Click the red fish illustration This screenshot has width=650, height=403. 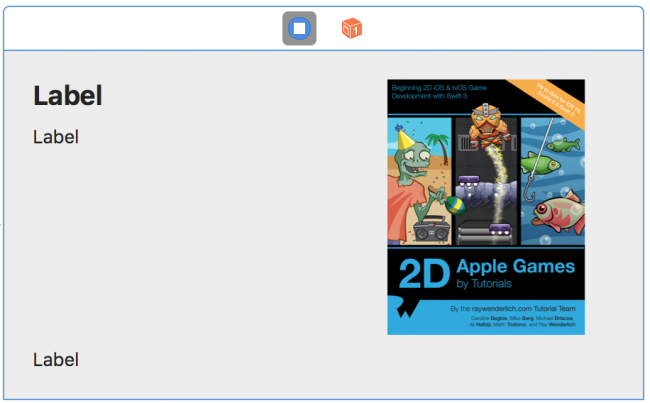(558, 213)
